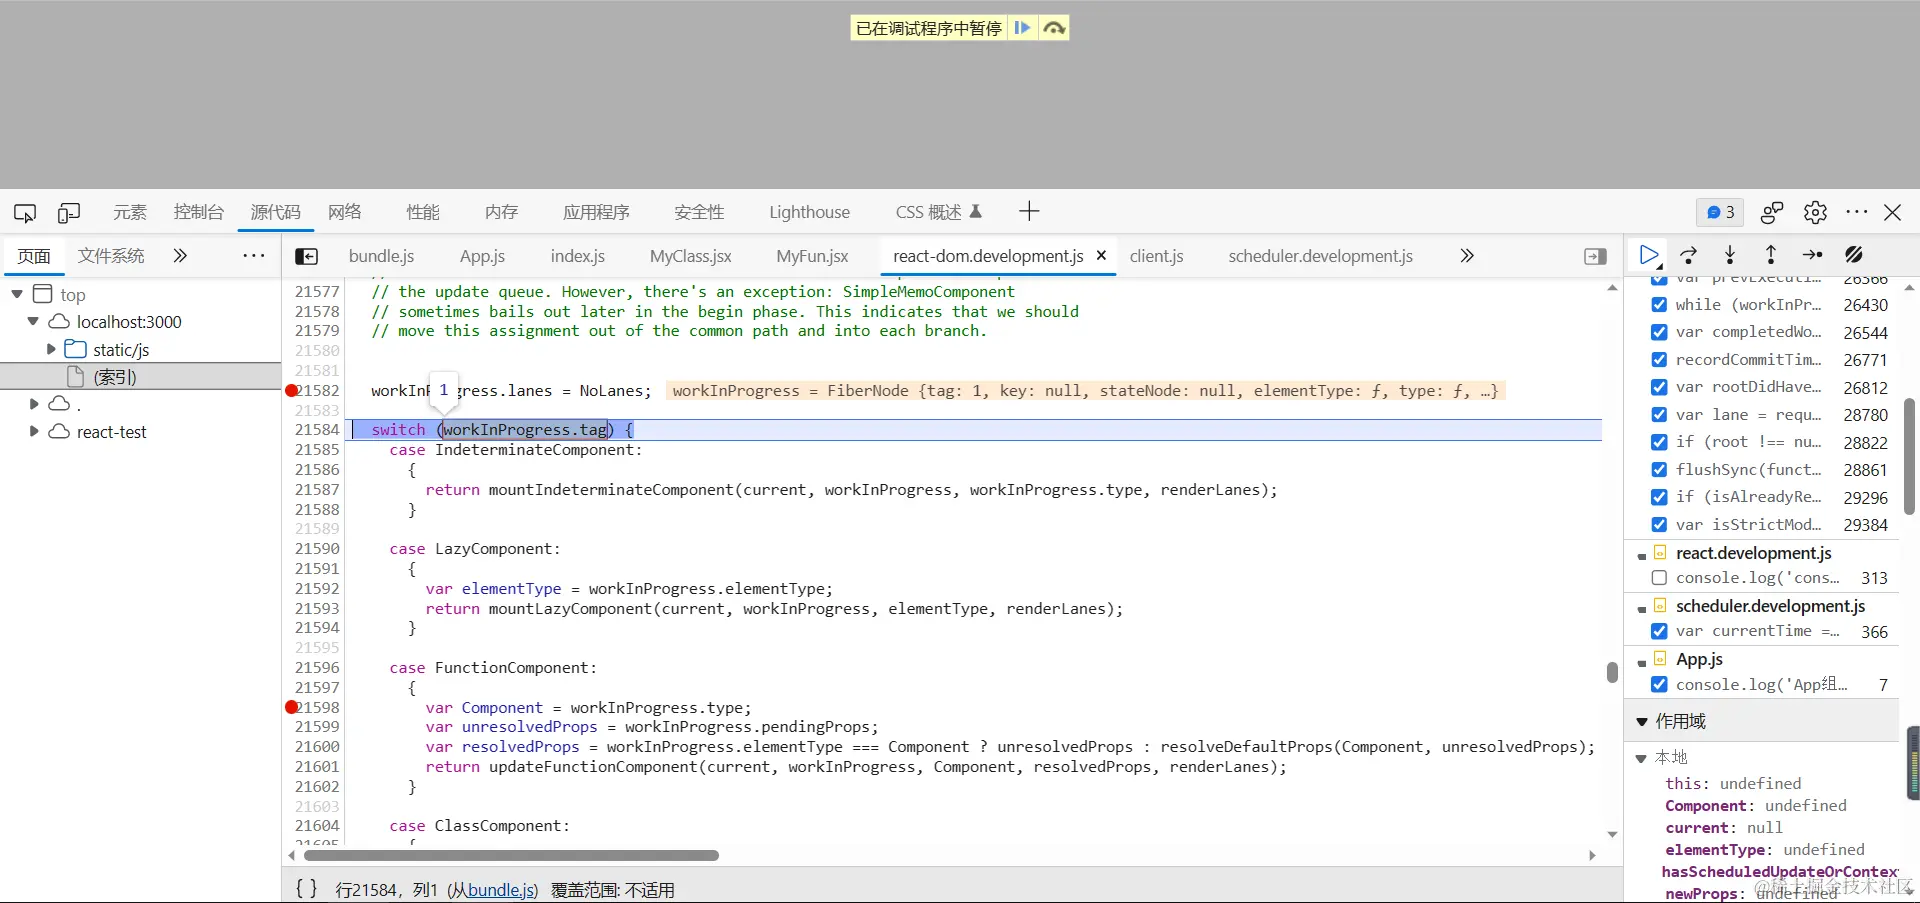
Task: Uncheck the 'flushSync(funct…' breakpoint
Action: (1659, 469)
